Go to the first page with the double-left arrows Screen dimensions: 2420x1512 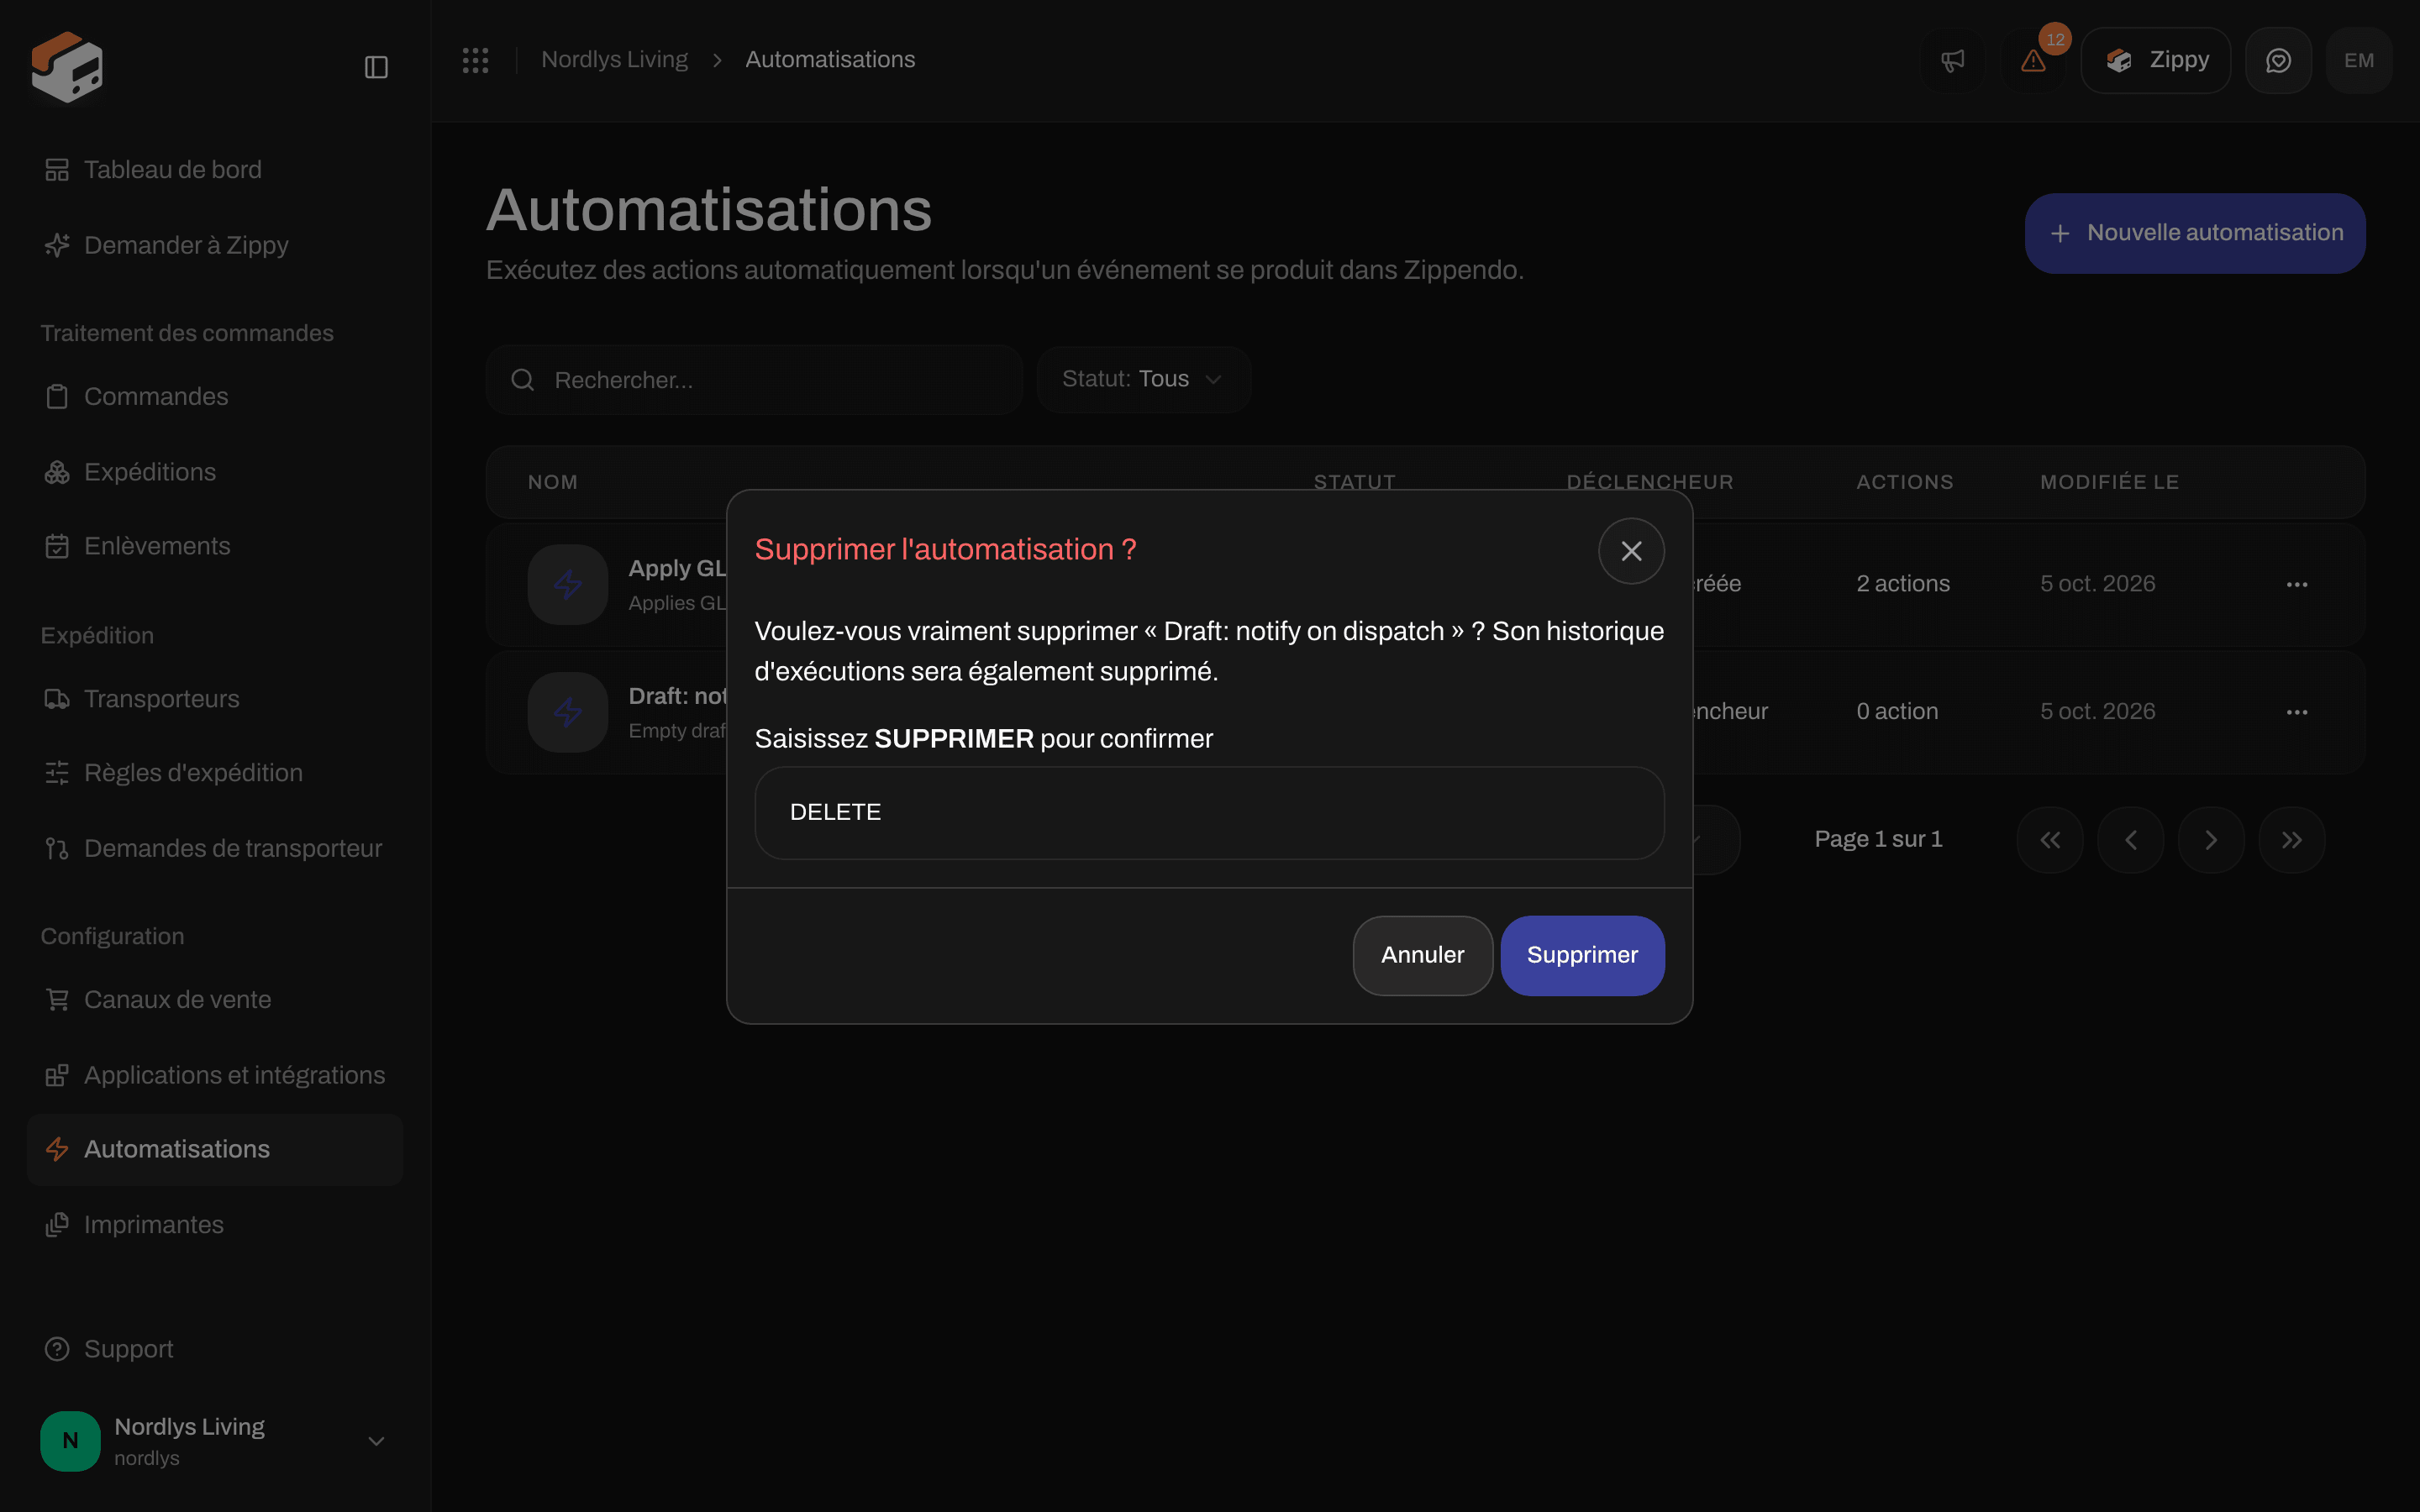click(x=2050, y=840)
